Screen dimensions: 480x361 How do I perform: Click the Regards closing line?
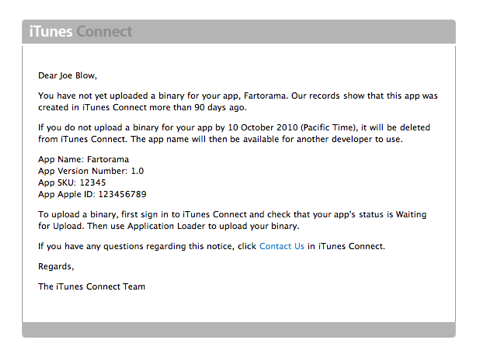pyautogui.click(x=56, y=266)
